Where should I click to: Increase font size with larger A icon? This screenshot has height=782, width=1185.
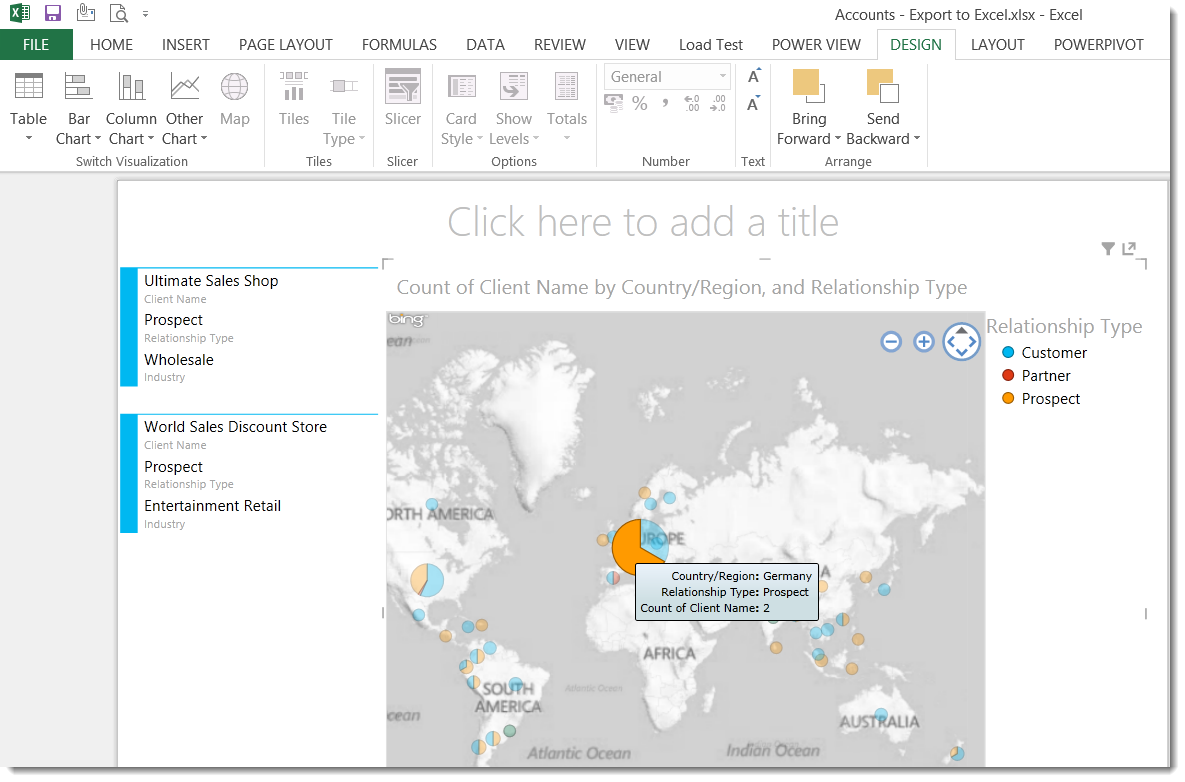[754, 77]
